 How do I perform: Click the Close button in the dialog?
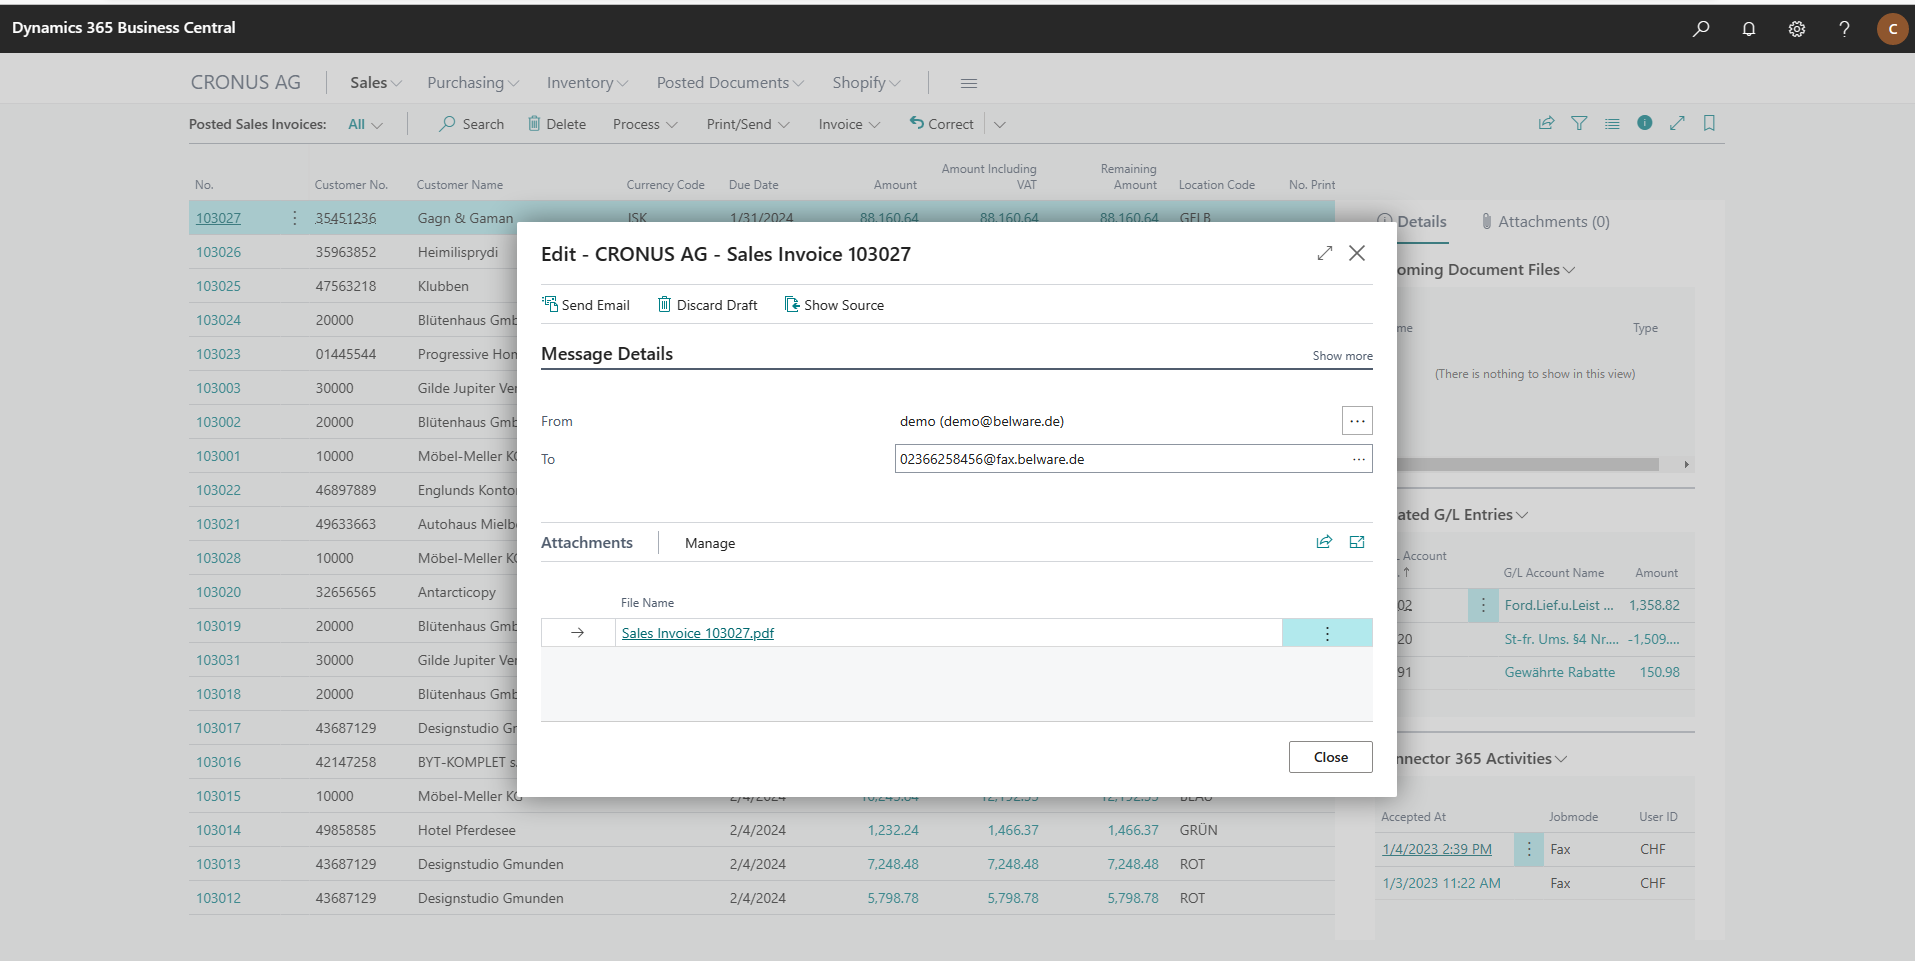coord(1330,757)
